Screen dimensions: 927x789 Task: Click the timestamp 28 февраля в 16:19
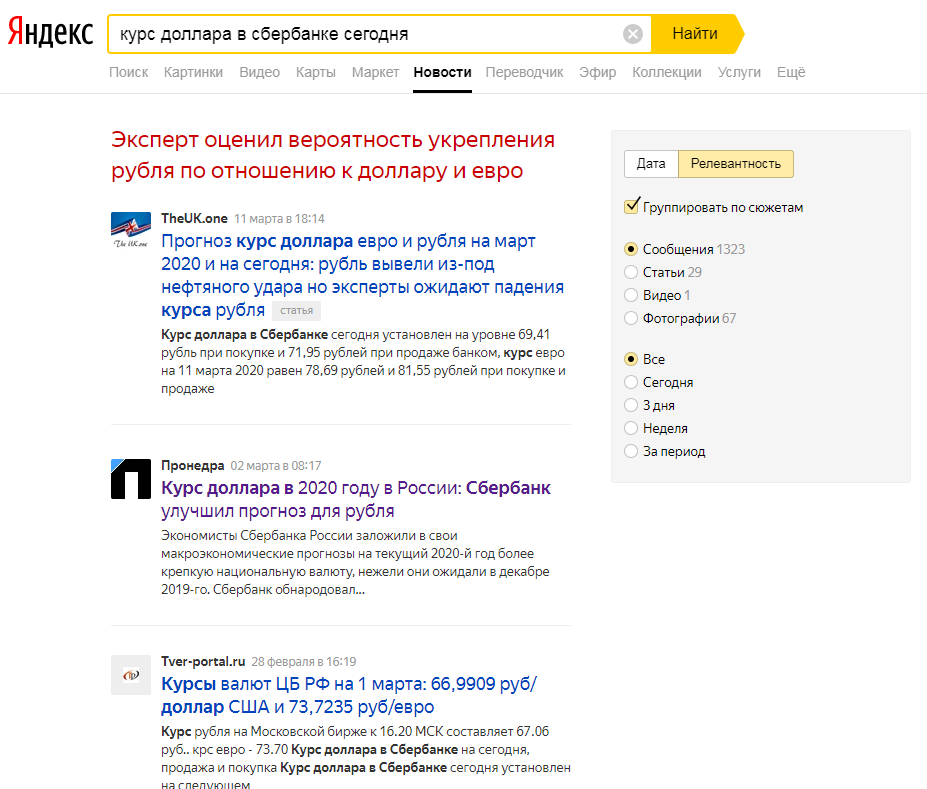pyautogui.click(x=304, y=661)
